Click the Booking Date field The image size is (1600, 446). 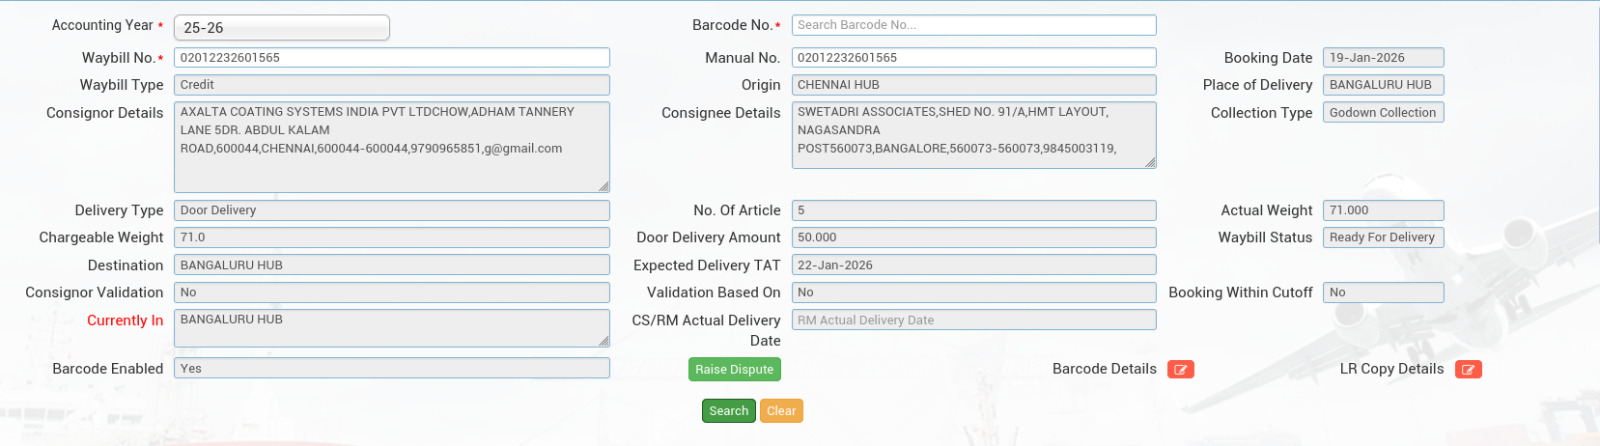coord(1382,58)
